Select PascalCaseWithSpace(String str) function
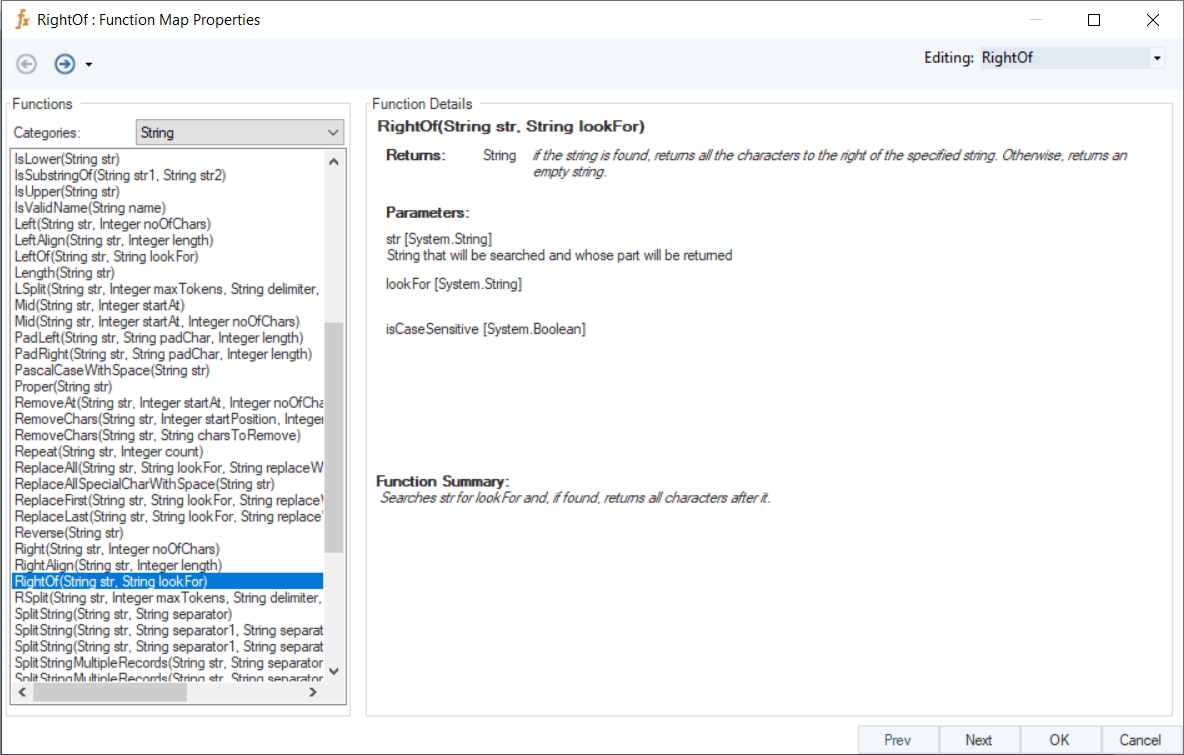 (x=112, y=371)
